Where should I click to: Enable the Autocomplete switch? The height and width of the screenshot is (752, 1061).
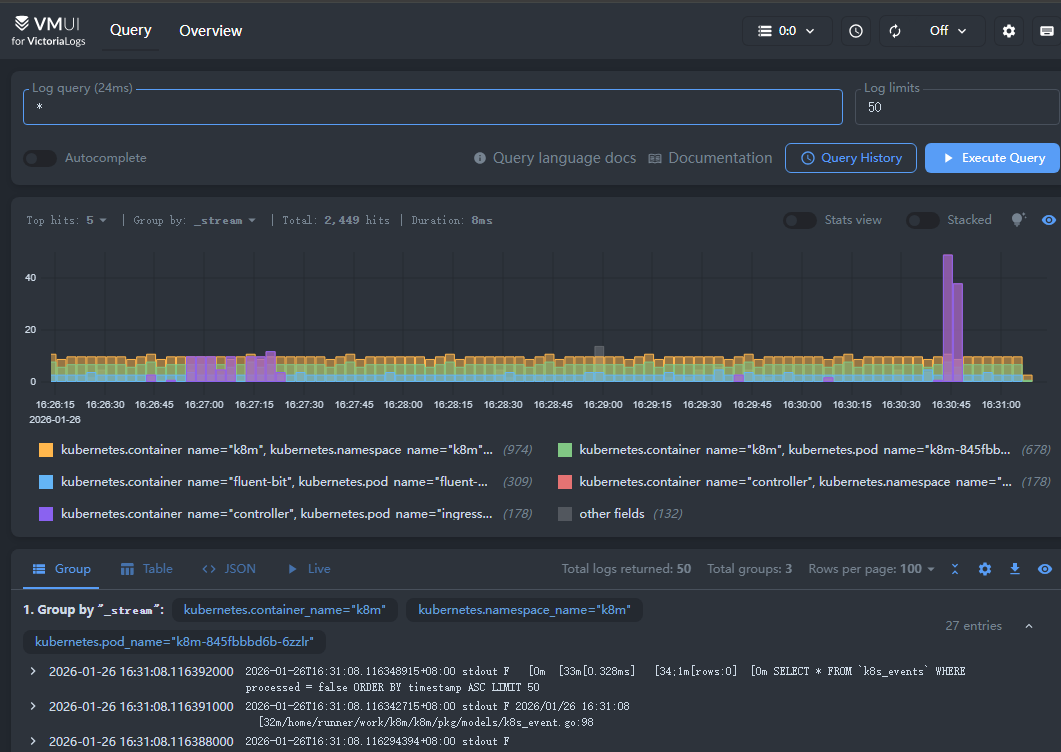pos(40,158)
